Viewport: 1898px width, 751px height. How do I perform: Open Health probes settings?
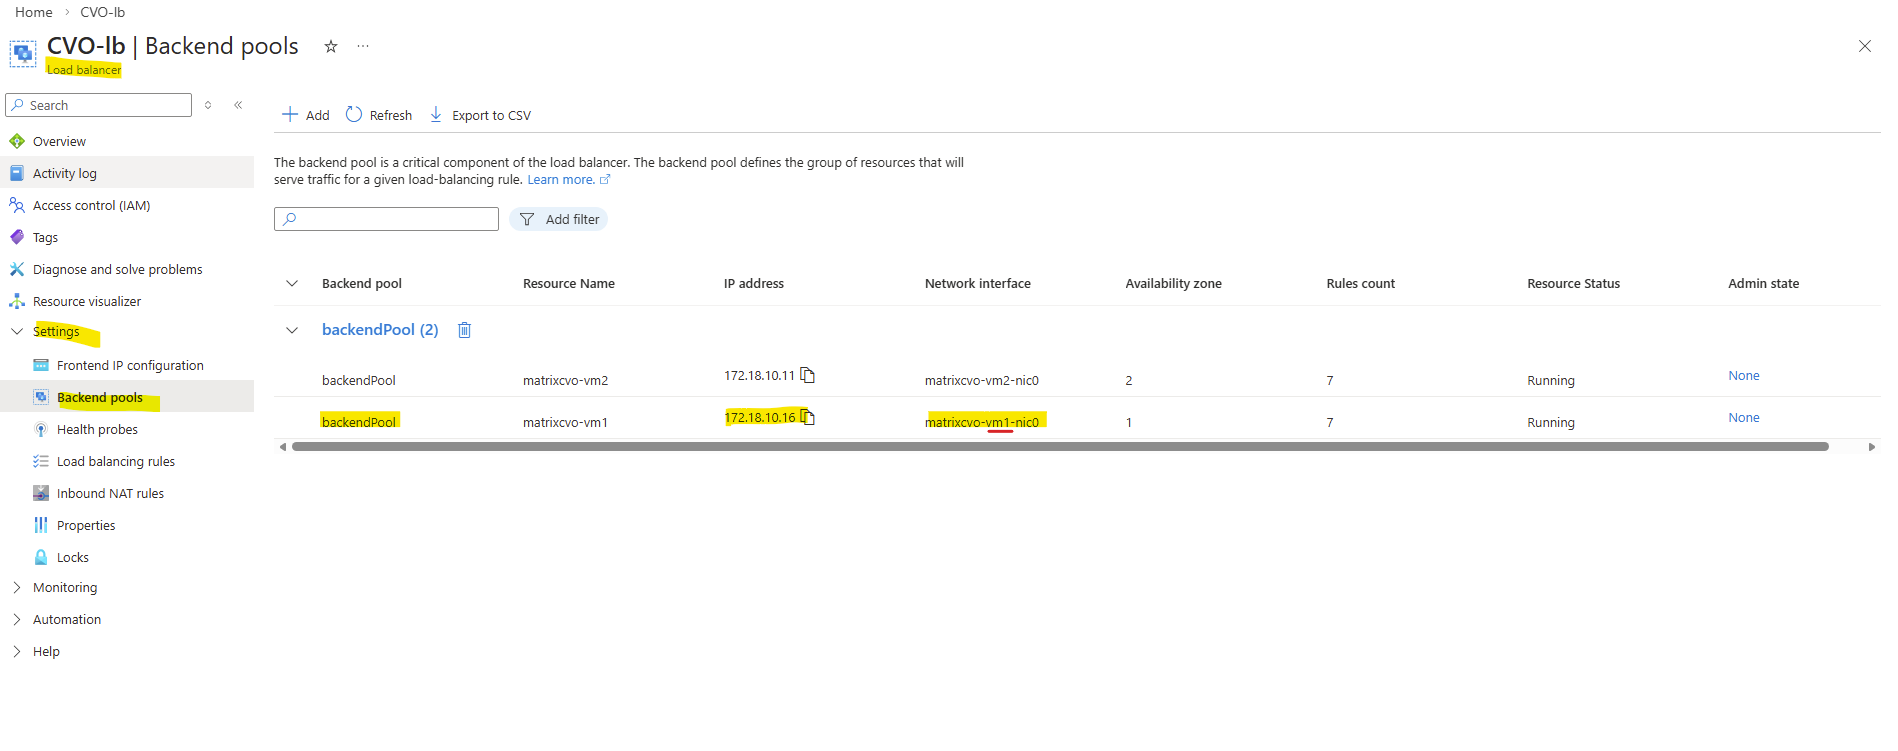click(x=97, y=430)
